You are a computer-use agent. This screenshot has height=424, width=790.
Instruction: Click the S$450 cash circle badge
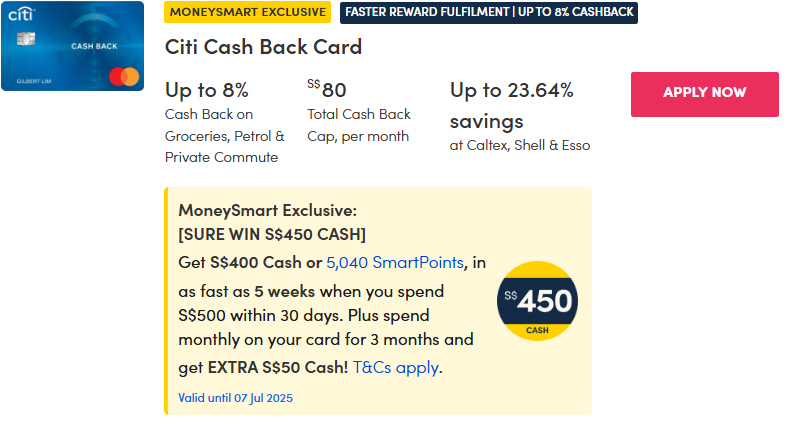coord(538,301)
